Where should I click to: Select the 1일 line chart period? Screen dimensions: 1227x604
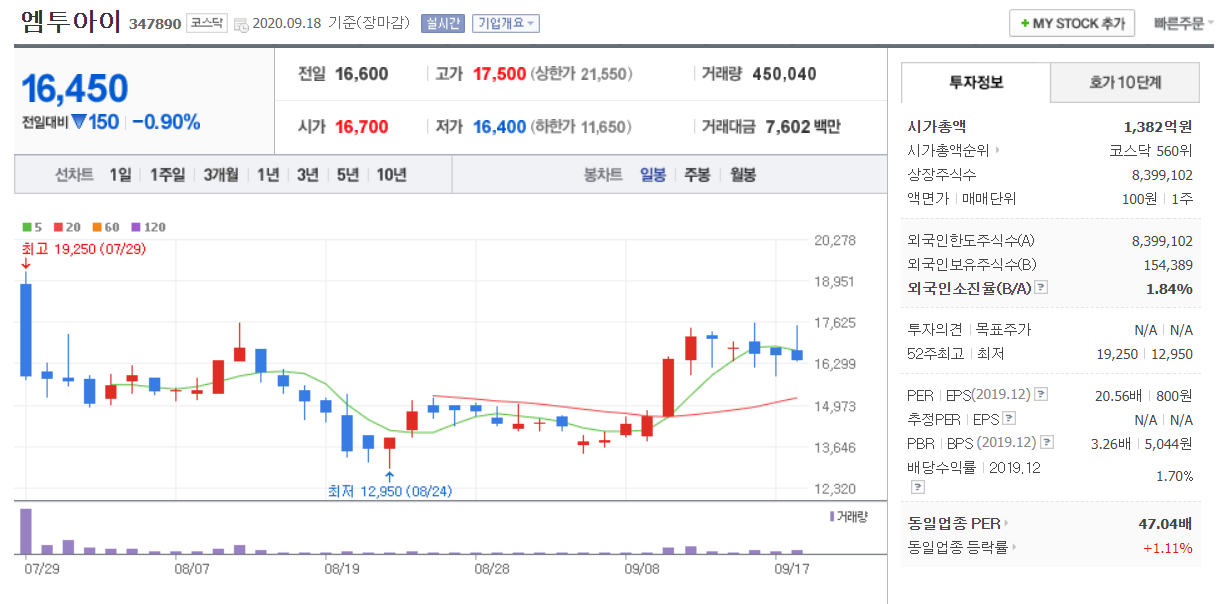click(x=120, y=175)
